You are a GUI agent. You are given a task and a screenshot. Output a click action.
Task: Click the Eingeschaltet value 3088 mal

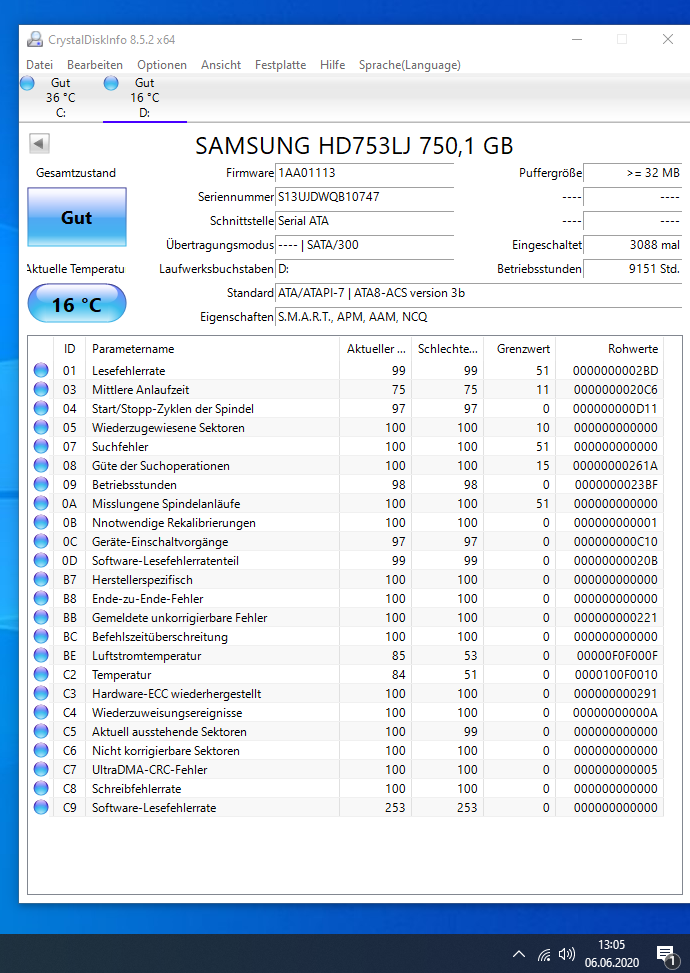(x=633, y=244)
